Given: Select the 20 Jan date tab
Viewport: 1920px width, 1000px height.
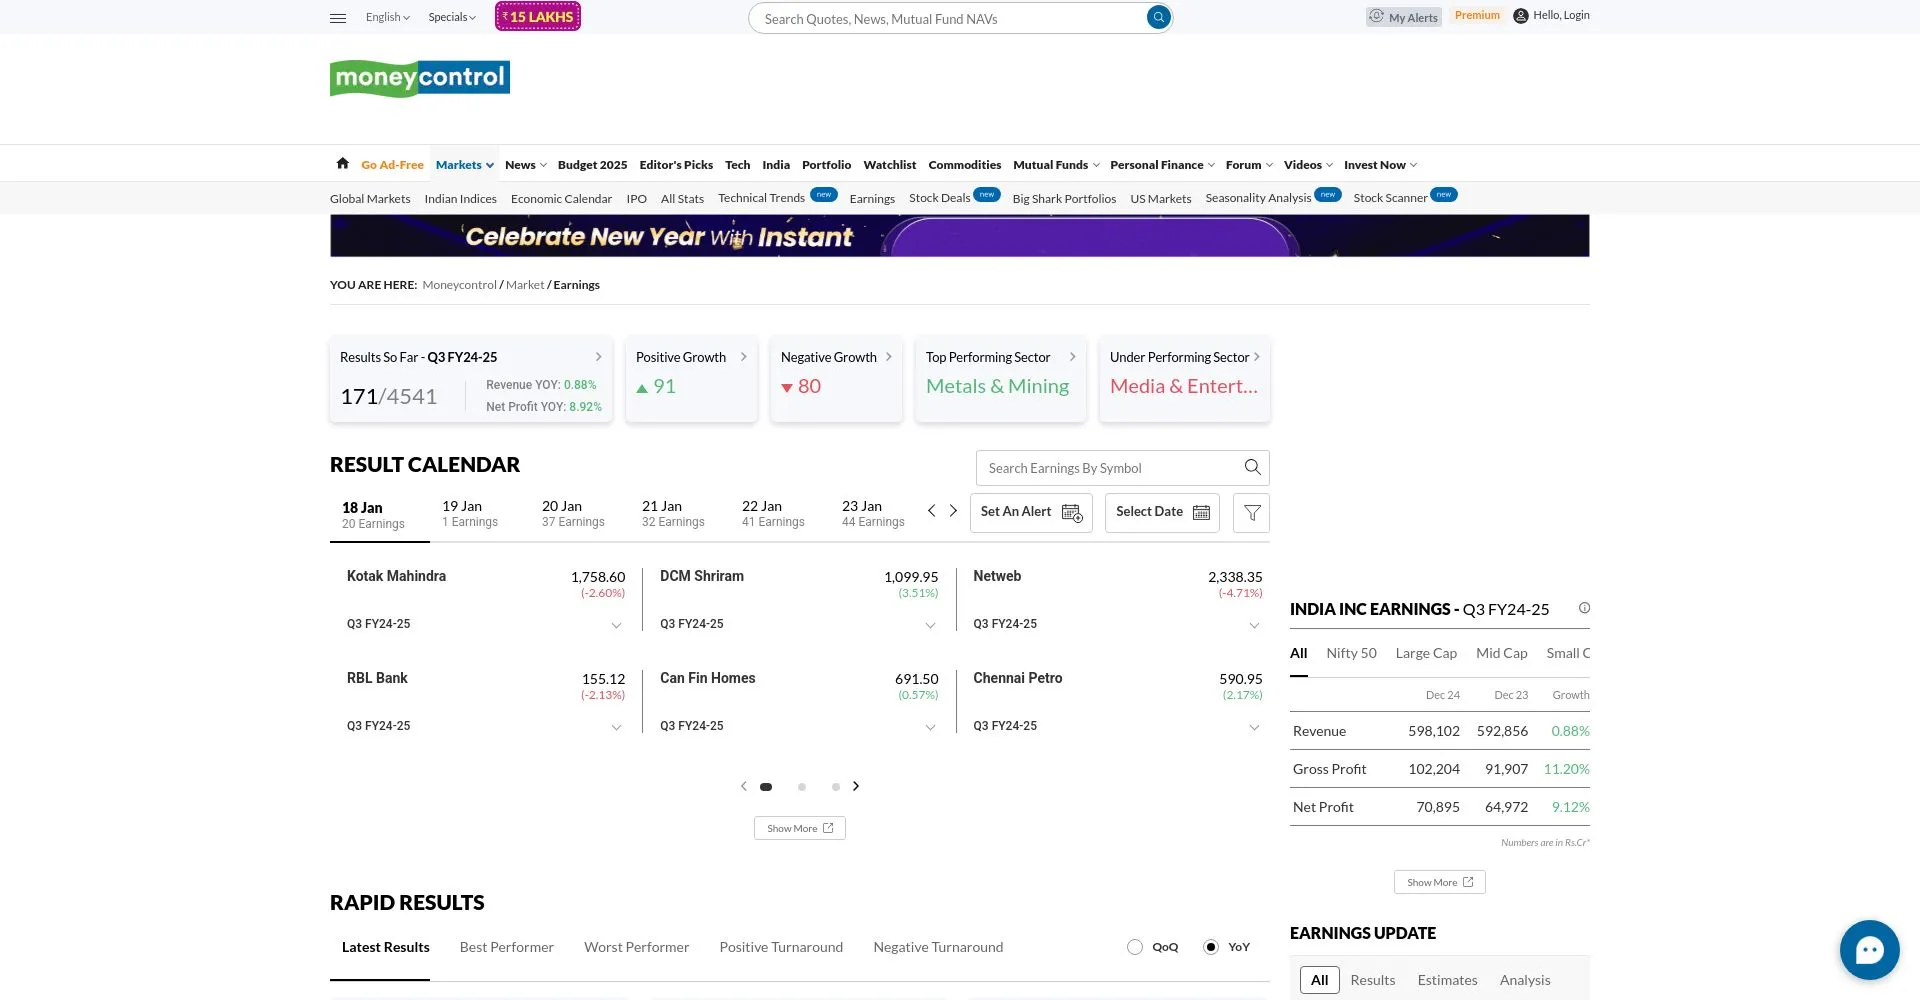Looking at the screenshot, I should [573, 514].
